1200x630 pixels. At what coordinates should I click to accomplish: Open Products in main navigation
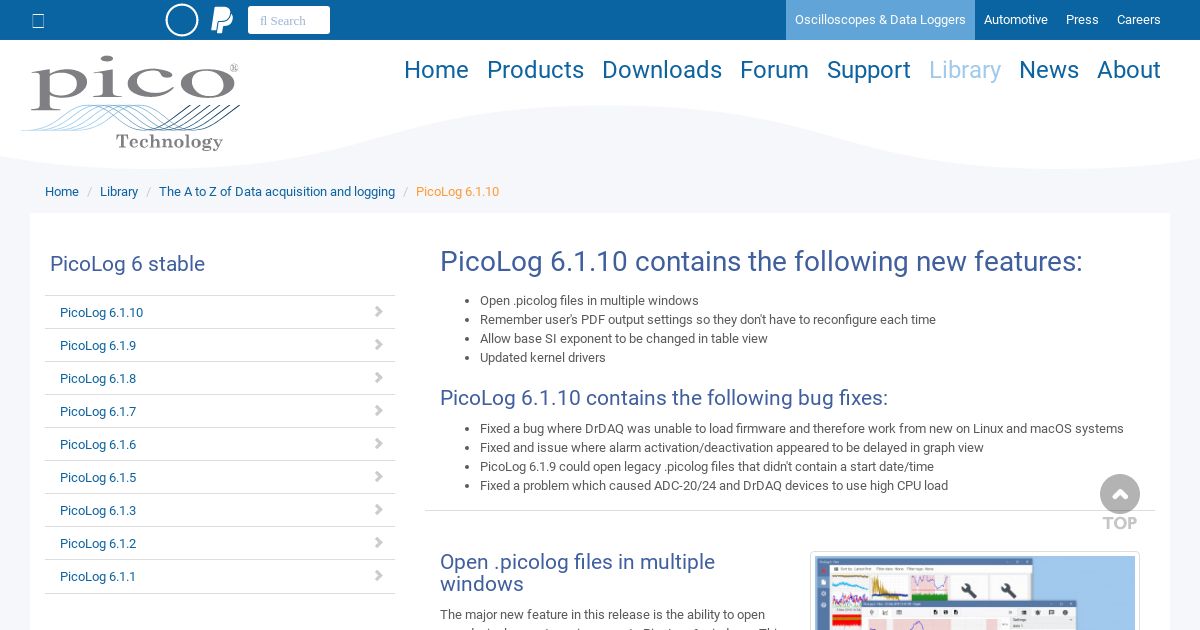point(535,70)
